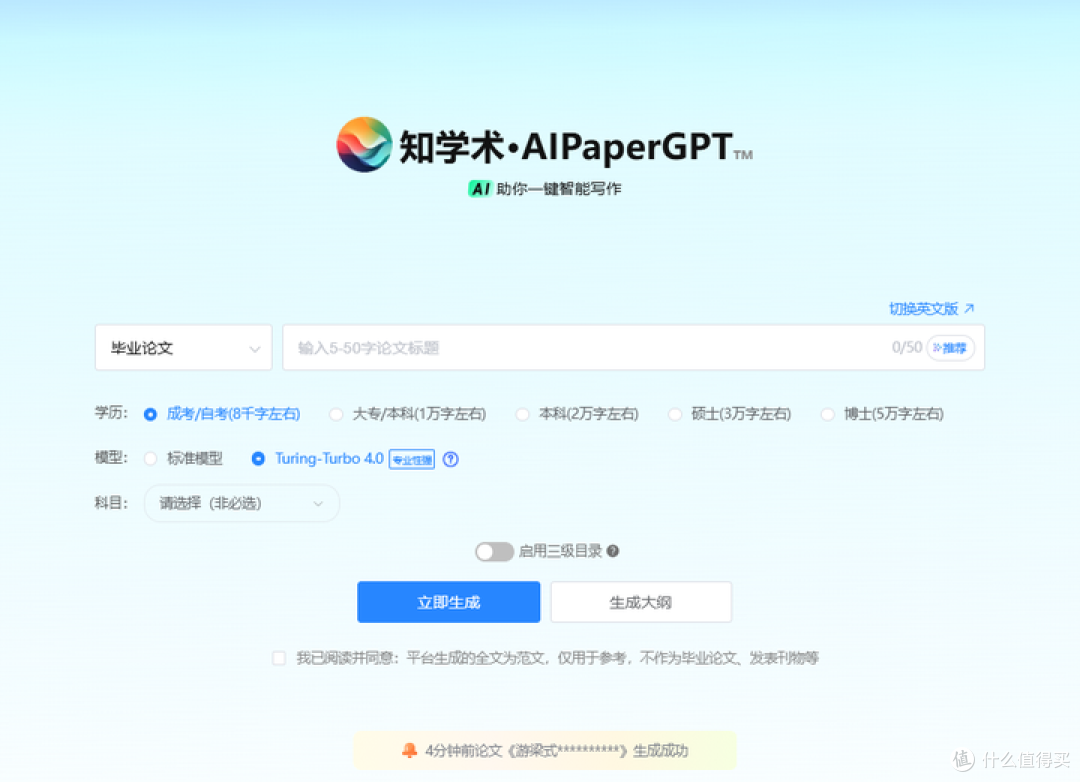Open the 科目 请选择 (非必选) dropdown

pyautogui.click(x=242, y=503)
